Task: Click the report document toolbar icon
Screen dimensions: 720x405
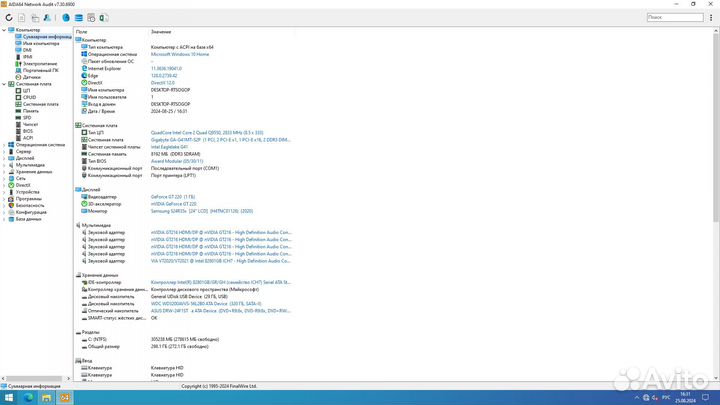Action: [22, 17]
